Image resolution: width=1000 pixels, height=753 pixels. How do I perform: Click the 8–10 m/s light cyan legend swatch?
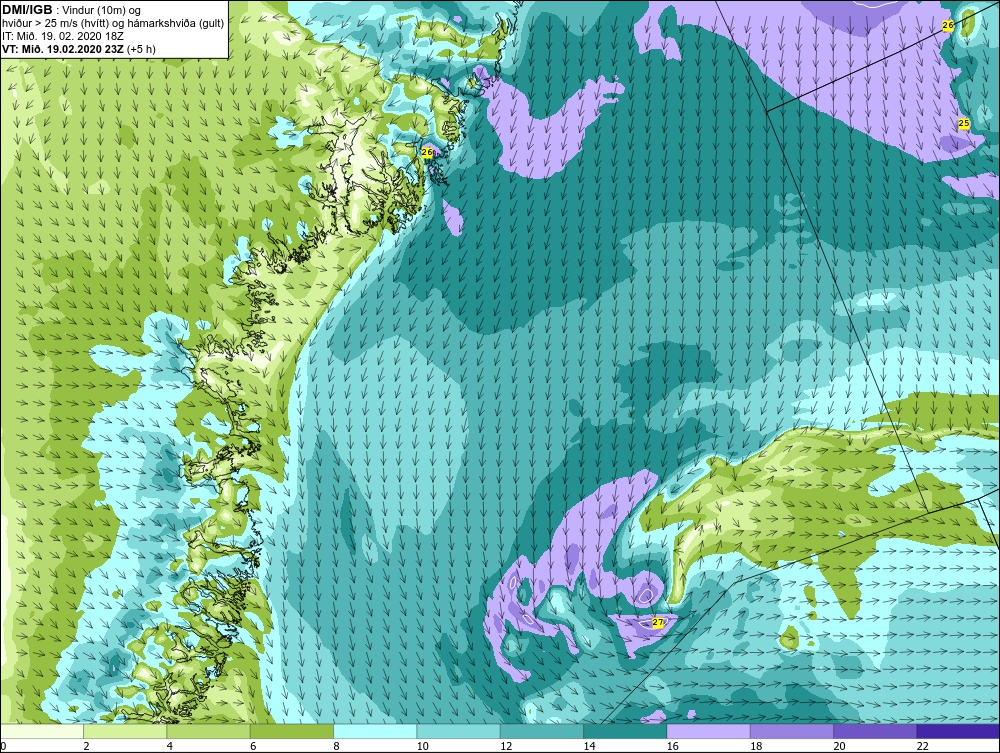coord(375,731)
